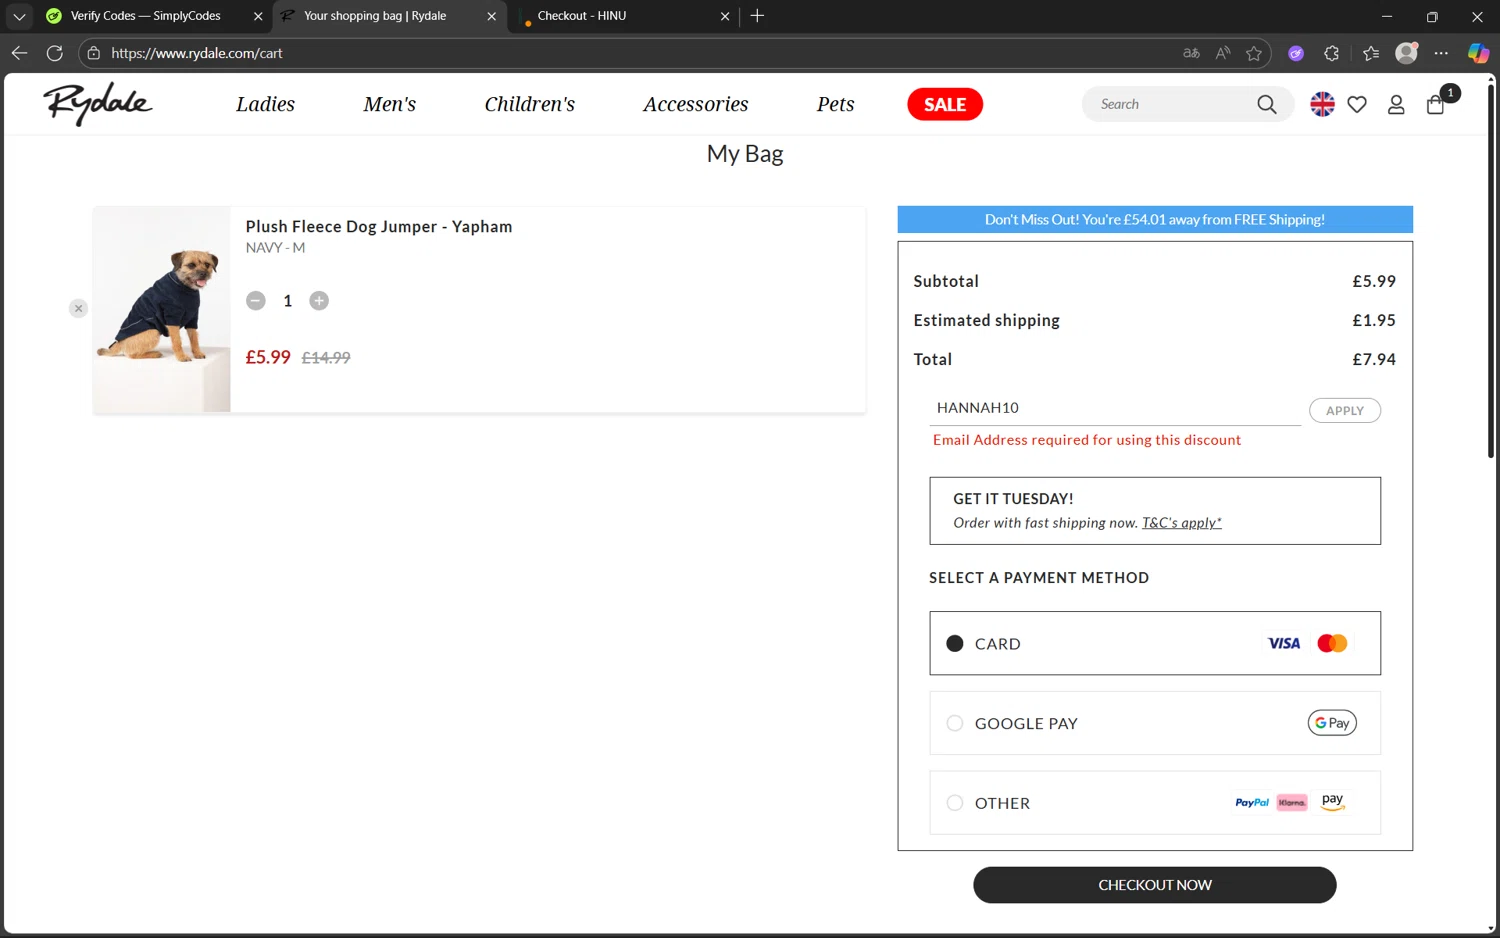Refresh the page
Image resolution: width=1500 pixels, height=938 pixels.
pos(55,53)
